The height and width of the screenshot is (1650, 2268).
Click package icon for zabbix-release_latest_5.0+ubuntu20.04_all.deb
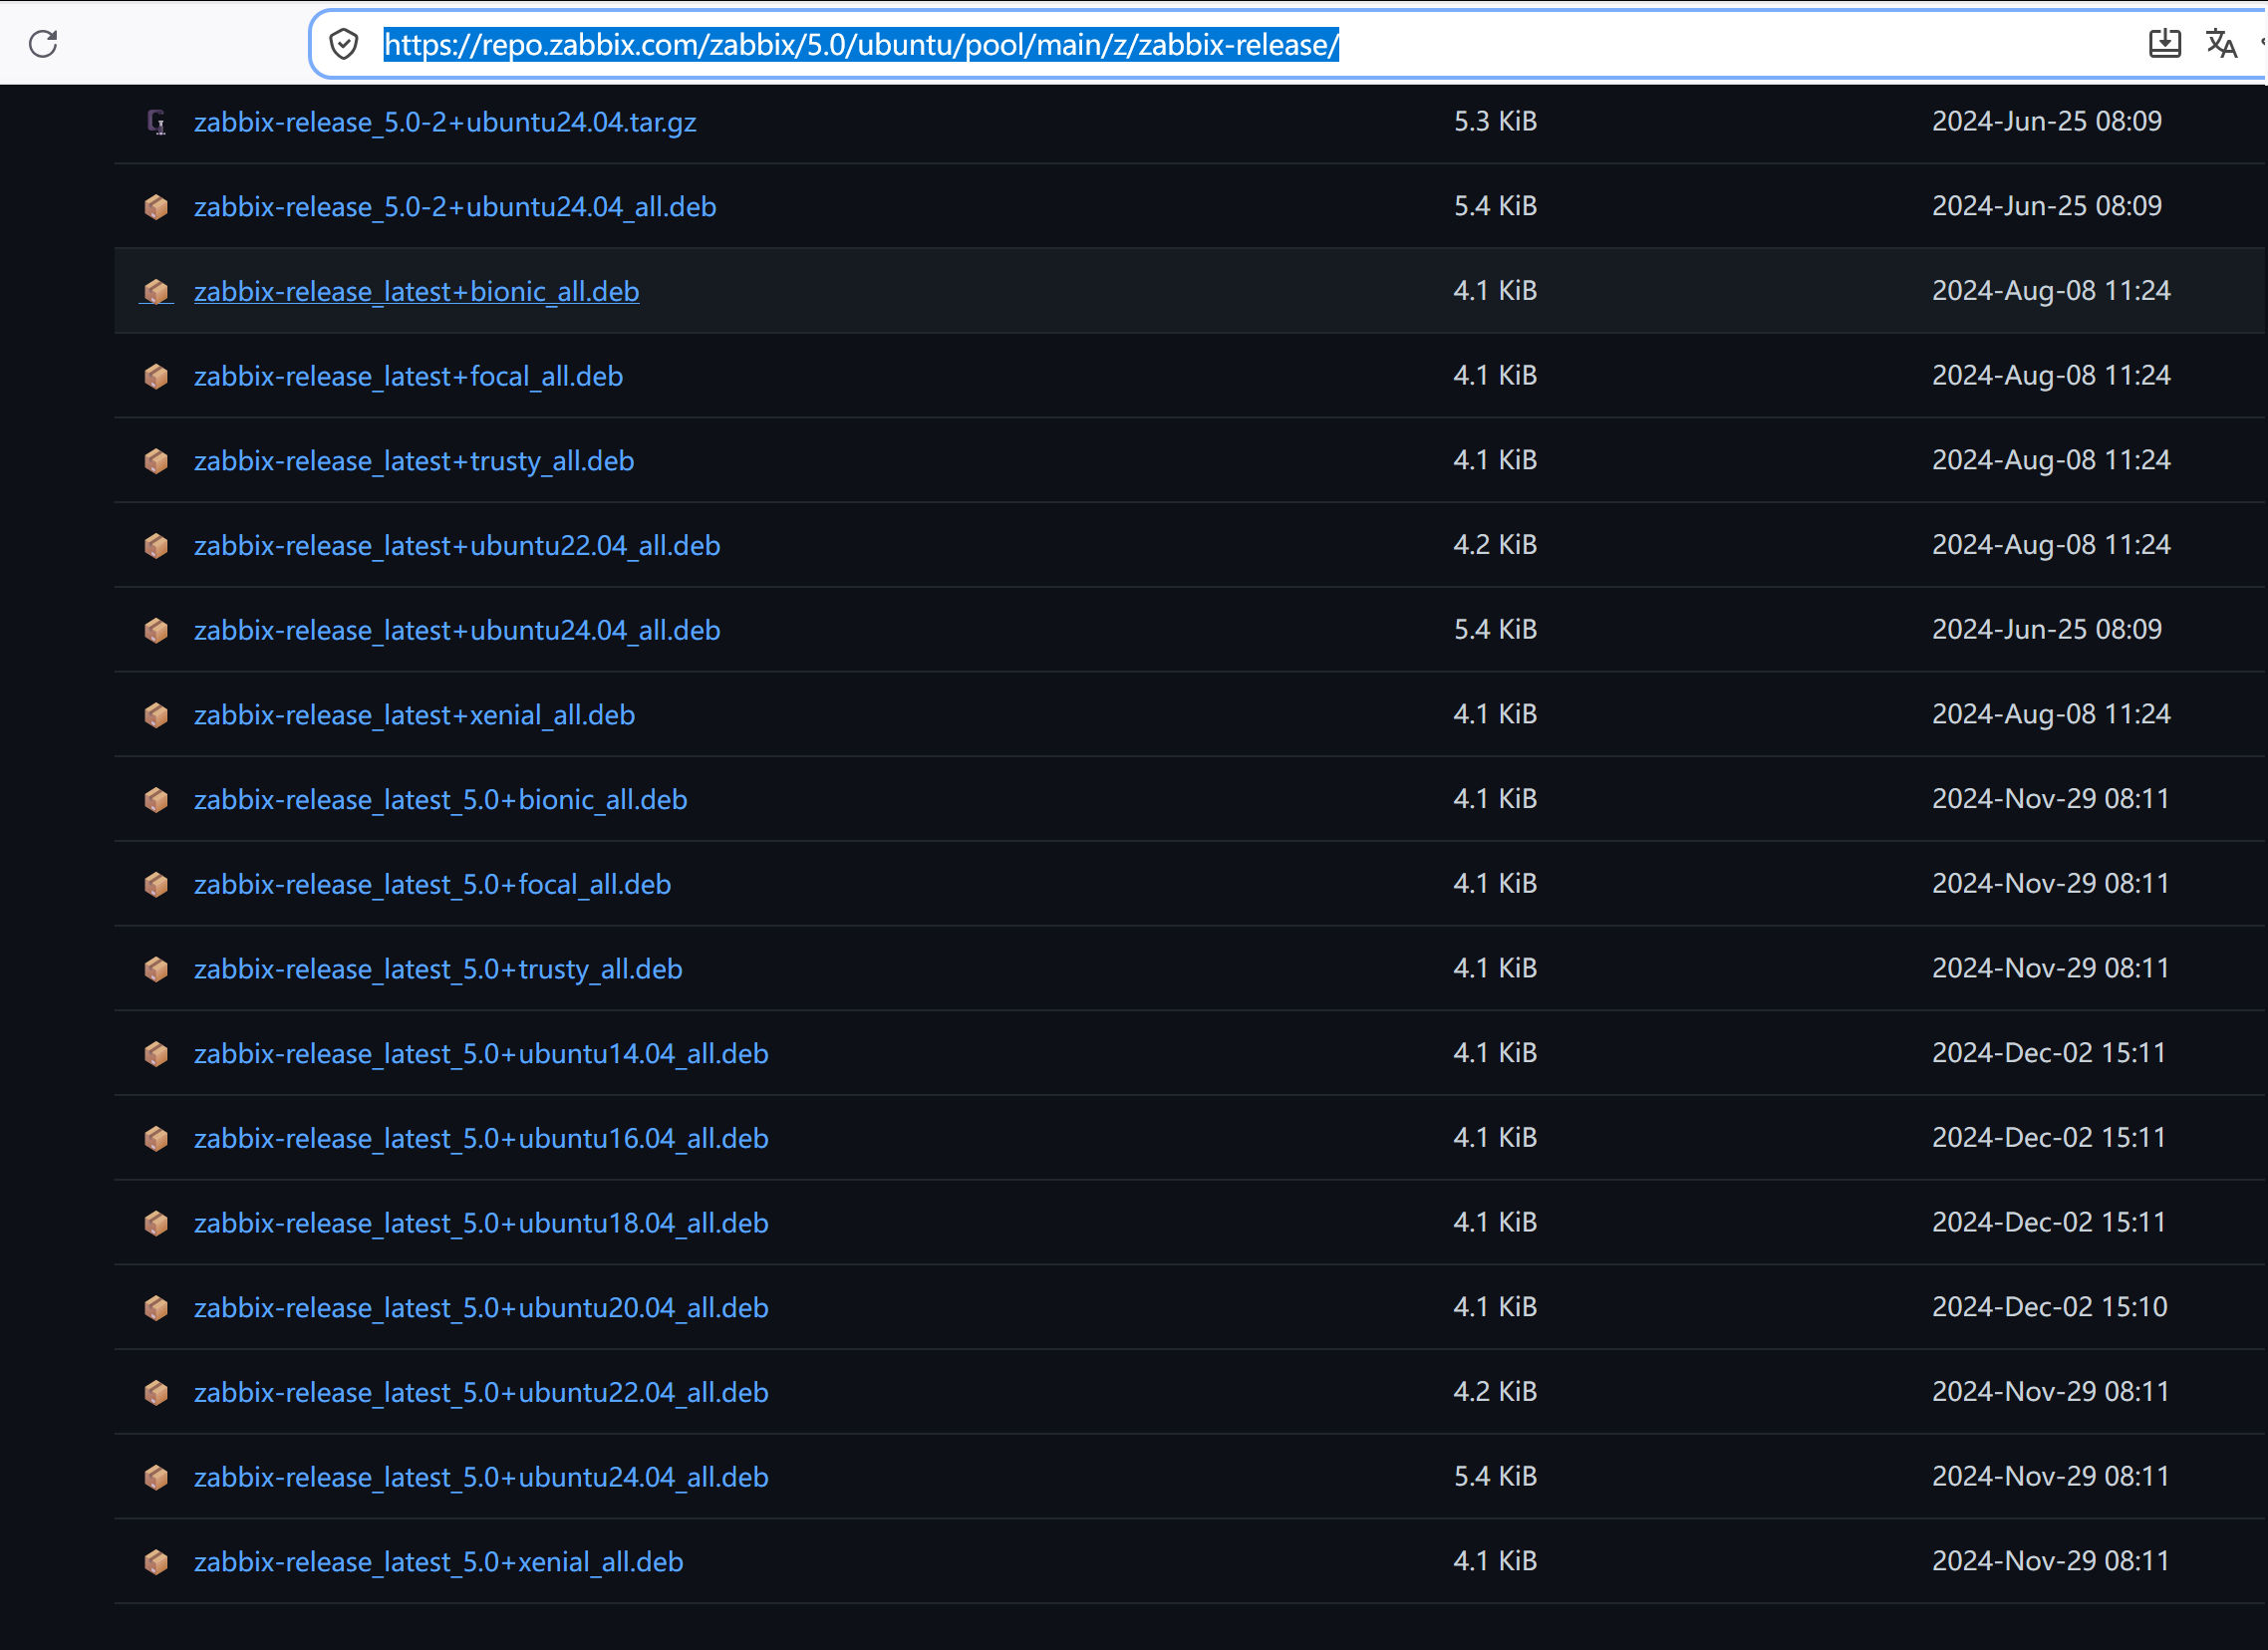(156, 1308)
